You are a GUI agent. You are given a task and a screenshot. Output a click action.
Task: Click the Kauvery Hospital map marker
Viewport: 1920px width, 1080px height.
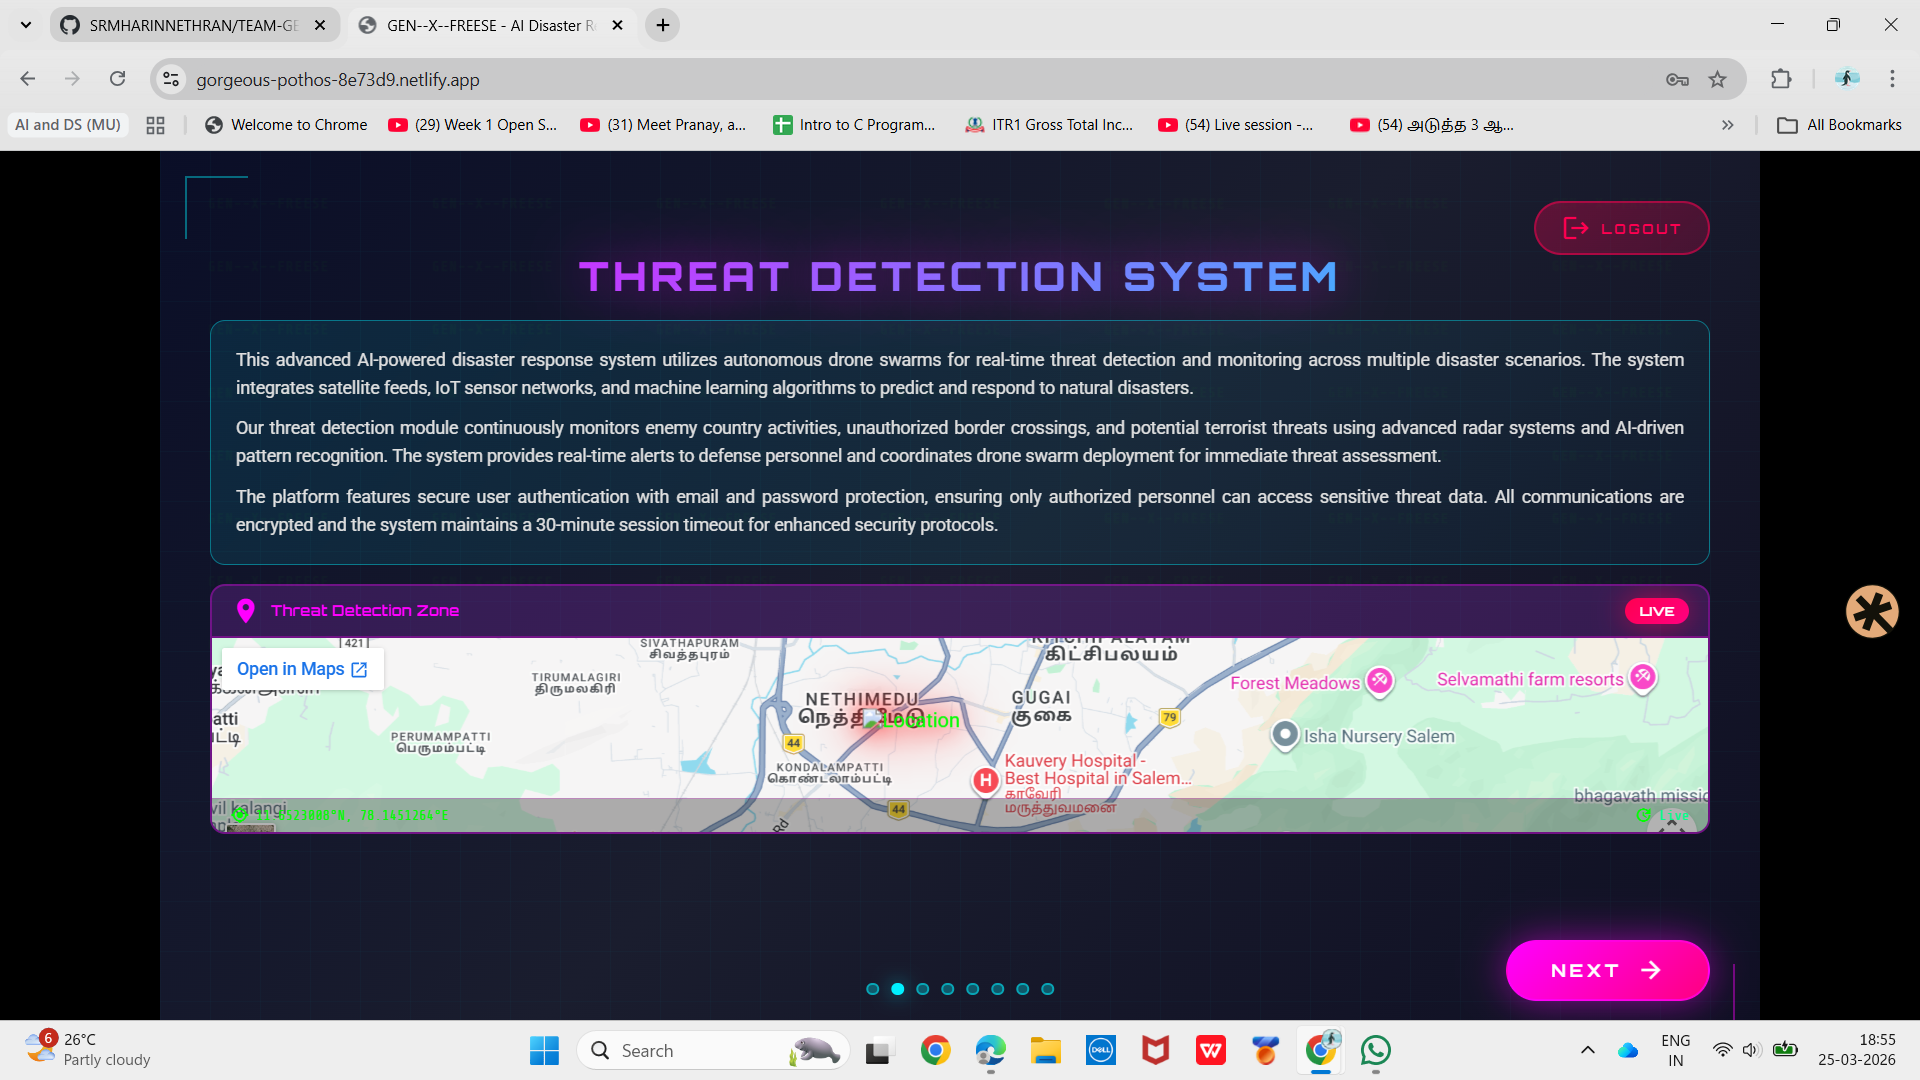(x=986, y=780)
